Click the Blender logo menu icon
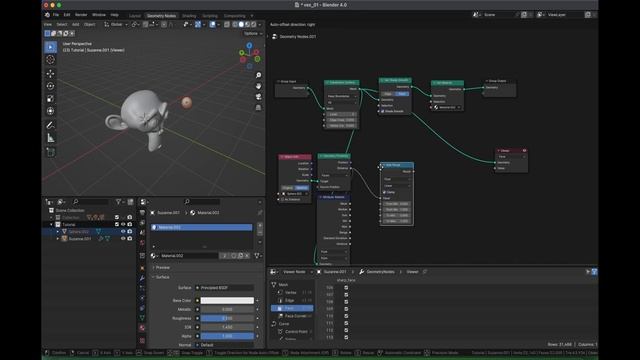640x360 pixels. click(47, 15)
